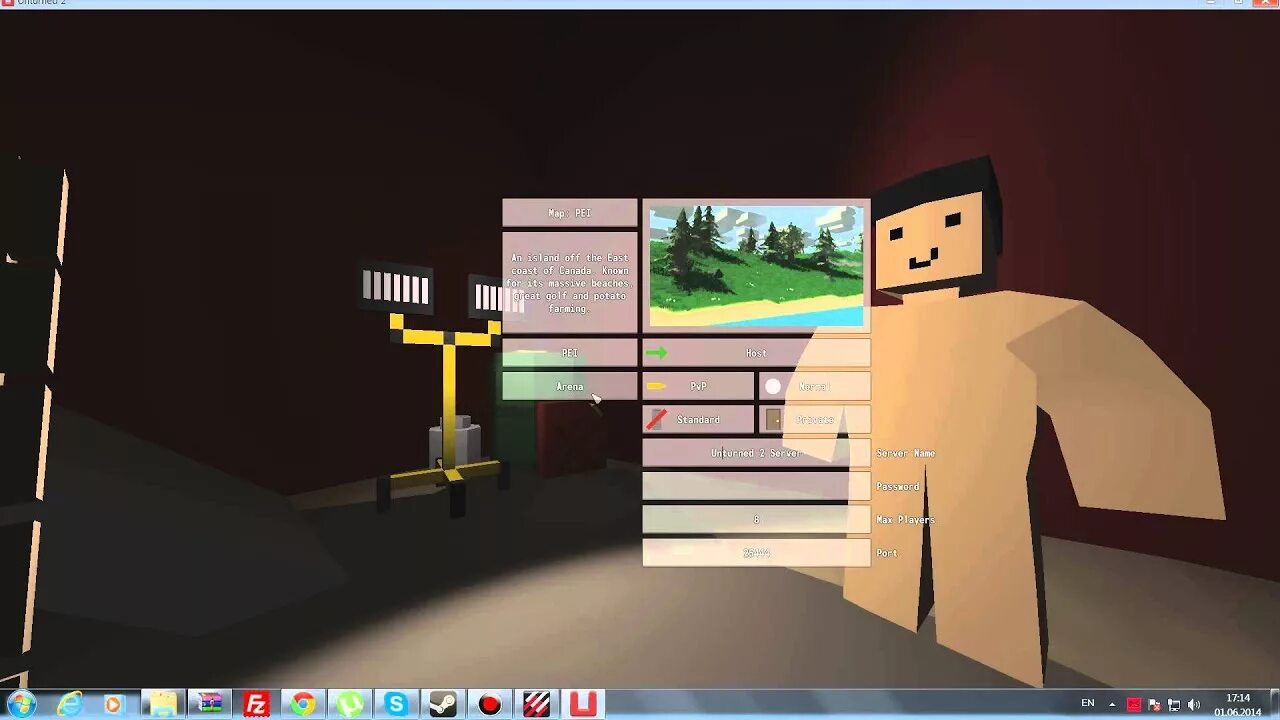This screenshot has width=1280, height=720.
Task: Click the Port number input field
Action: click(x=756, y=553)
